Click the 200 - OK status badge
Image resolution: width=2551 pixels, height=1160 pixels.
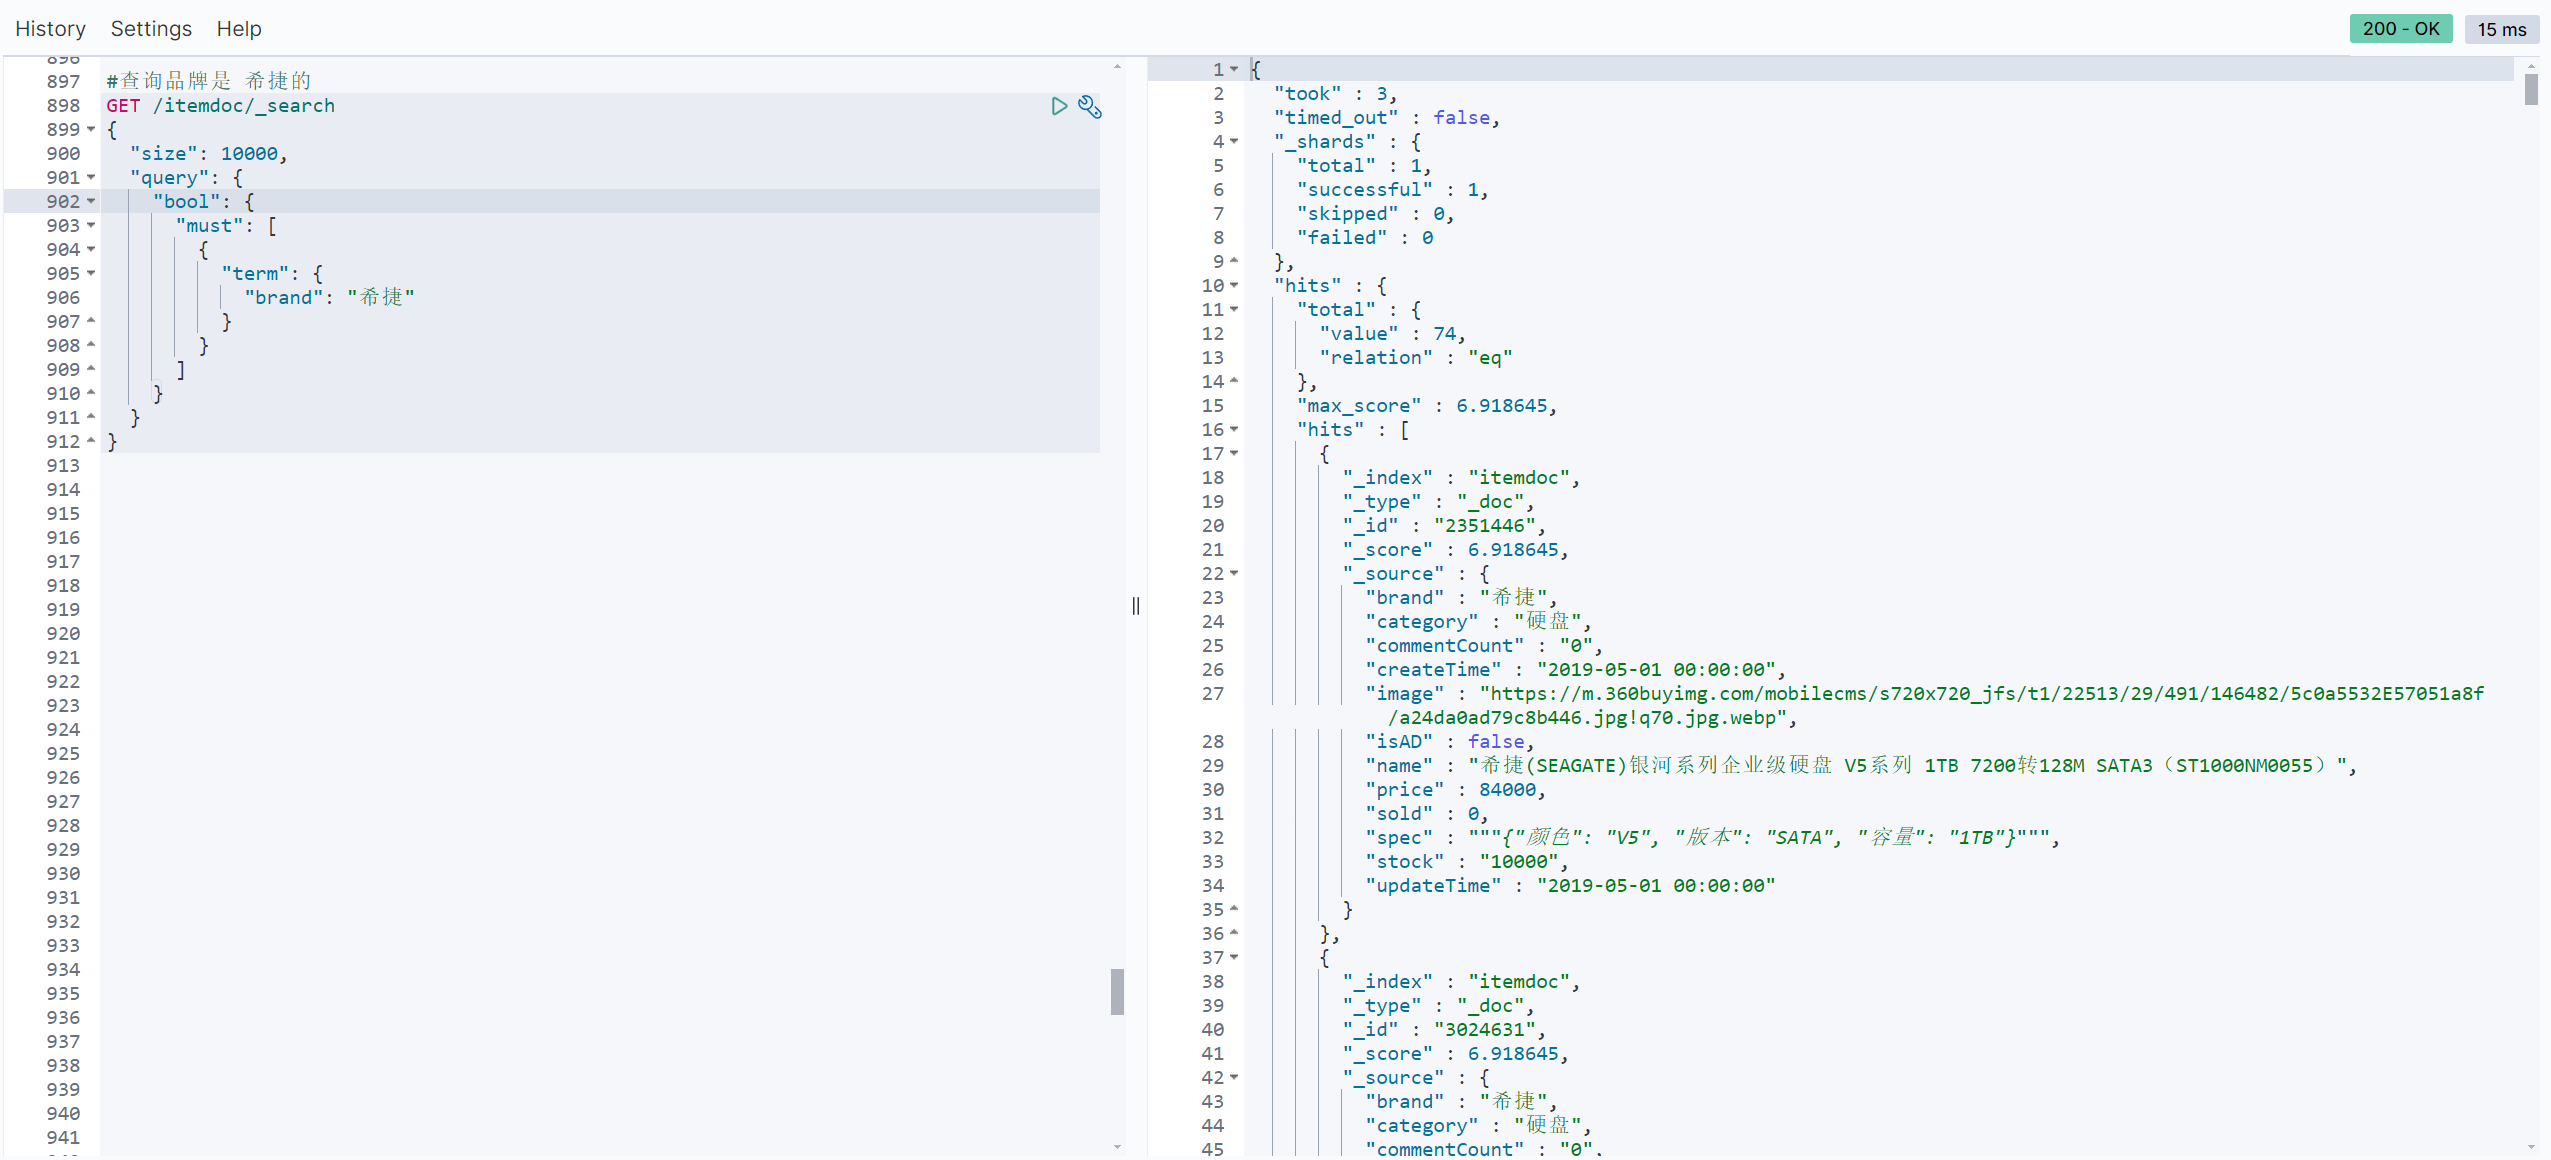(x=2400, y=29)
